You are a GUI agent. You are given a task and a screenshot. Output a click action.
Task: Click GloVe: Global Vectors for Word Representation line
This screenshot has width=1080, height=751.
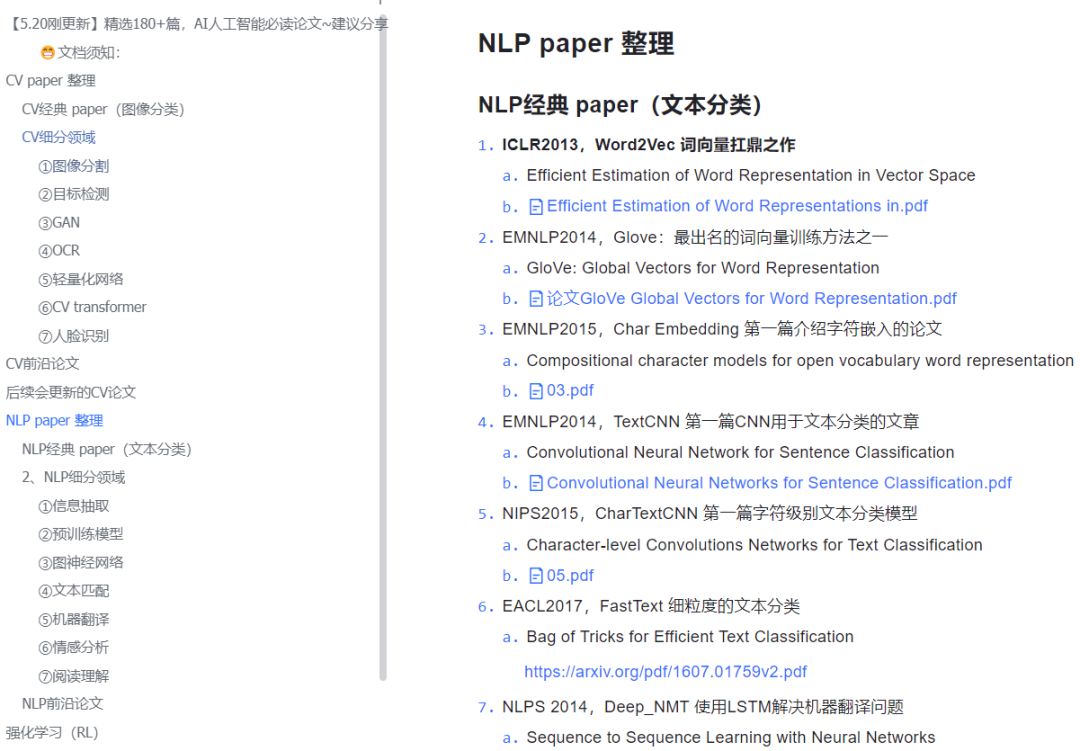703,268
